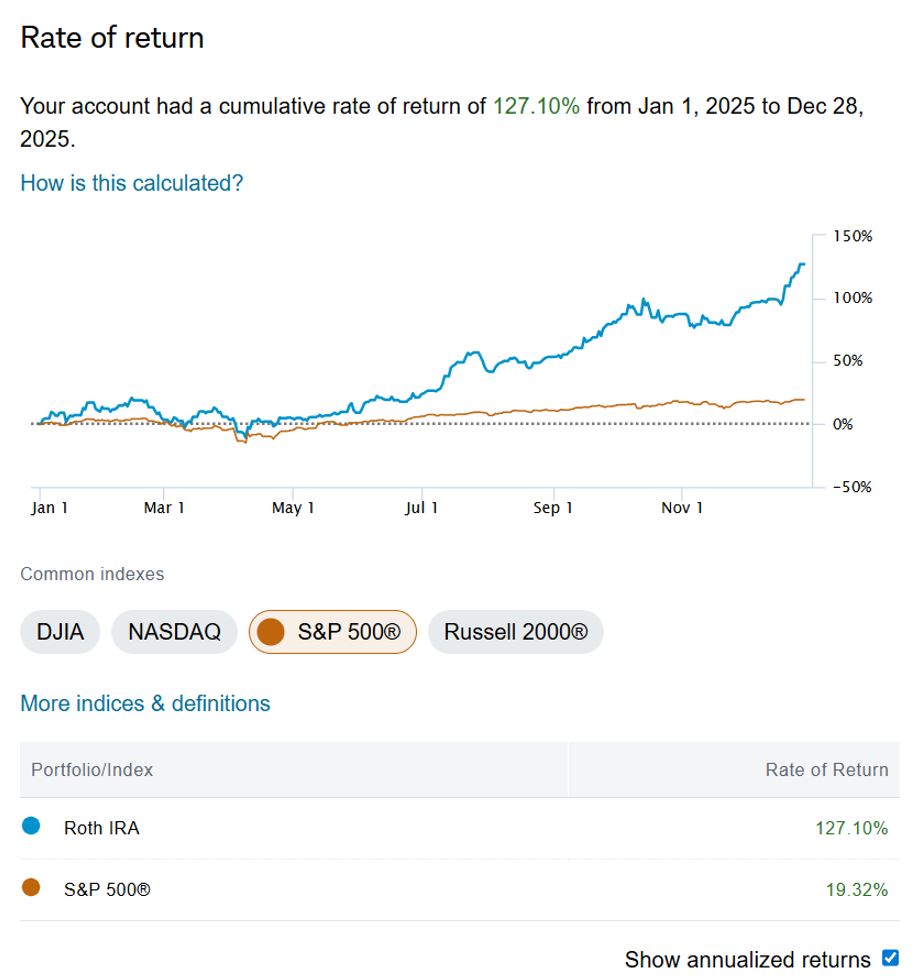This screenshot has width=916, height=980.
Task: Select the Russell 2000 index
Action: coord(515,631)
